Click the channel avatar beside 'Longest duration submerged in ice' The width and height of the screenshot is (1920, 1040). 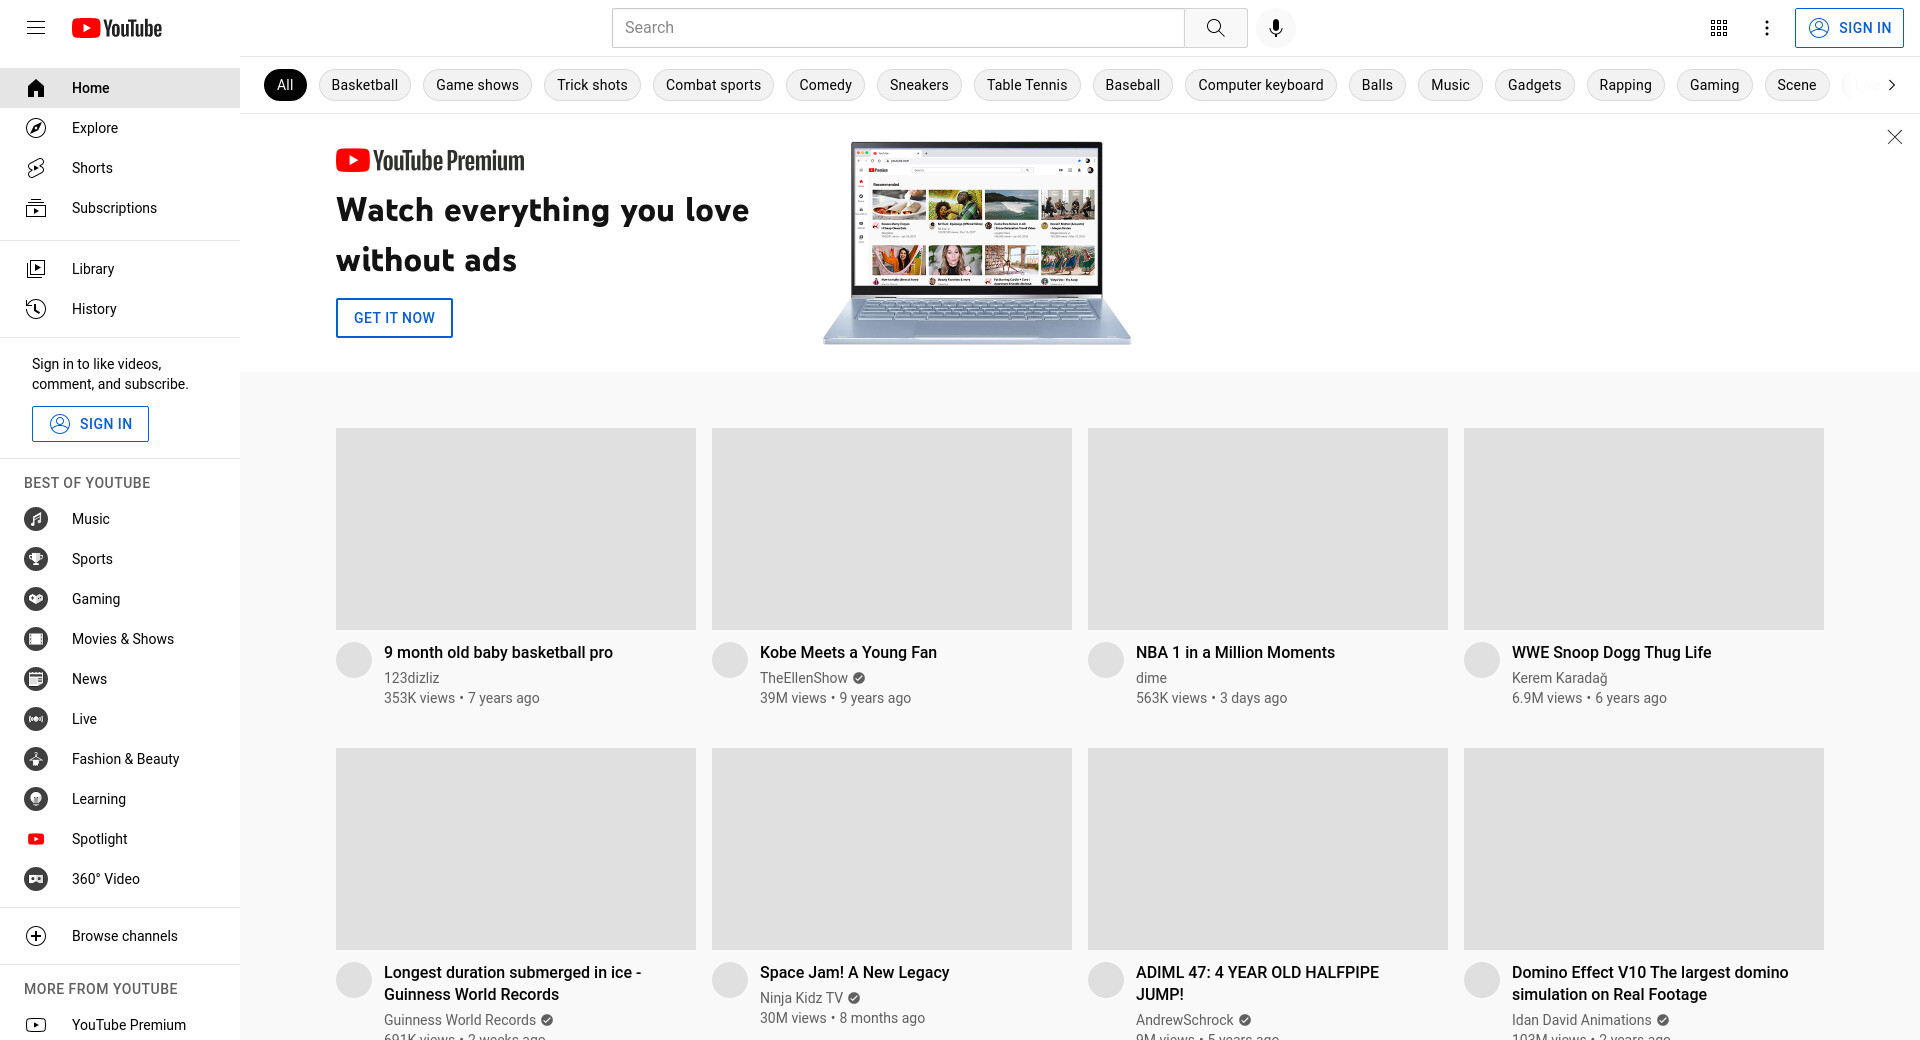[x=354, y=980]
